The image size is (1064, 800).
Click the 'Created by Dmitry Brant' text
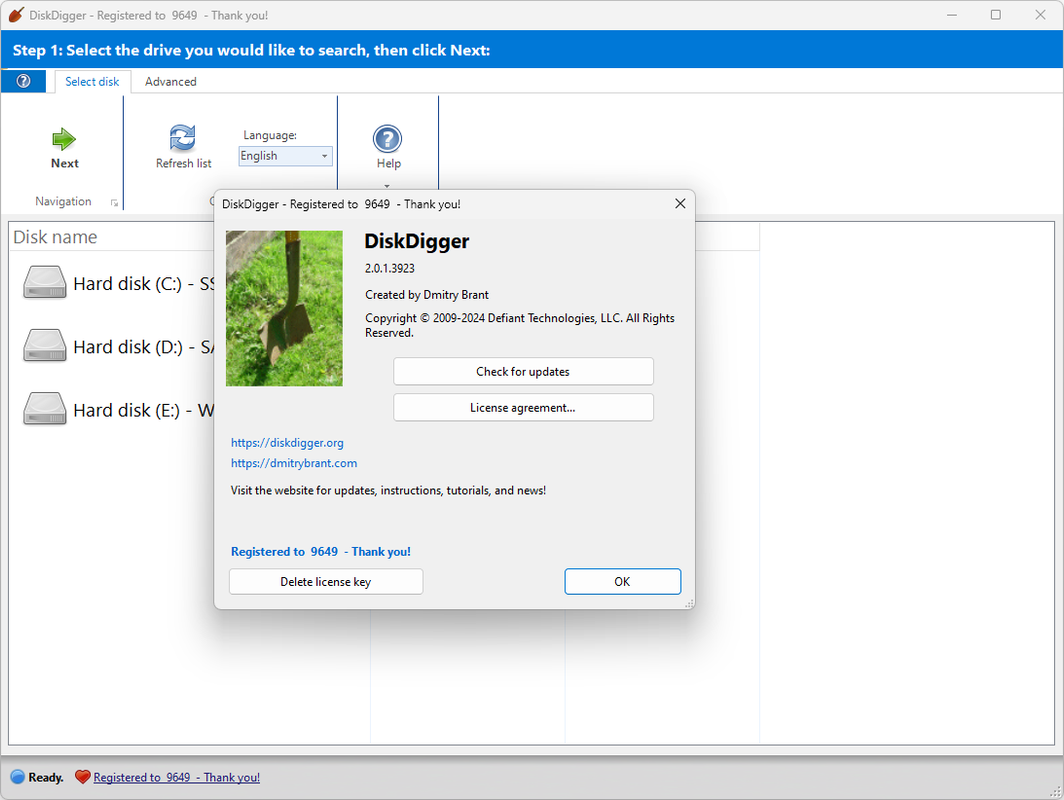[x=427, y=294]
